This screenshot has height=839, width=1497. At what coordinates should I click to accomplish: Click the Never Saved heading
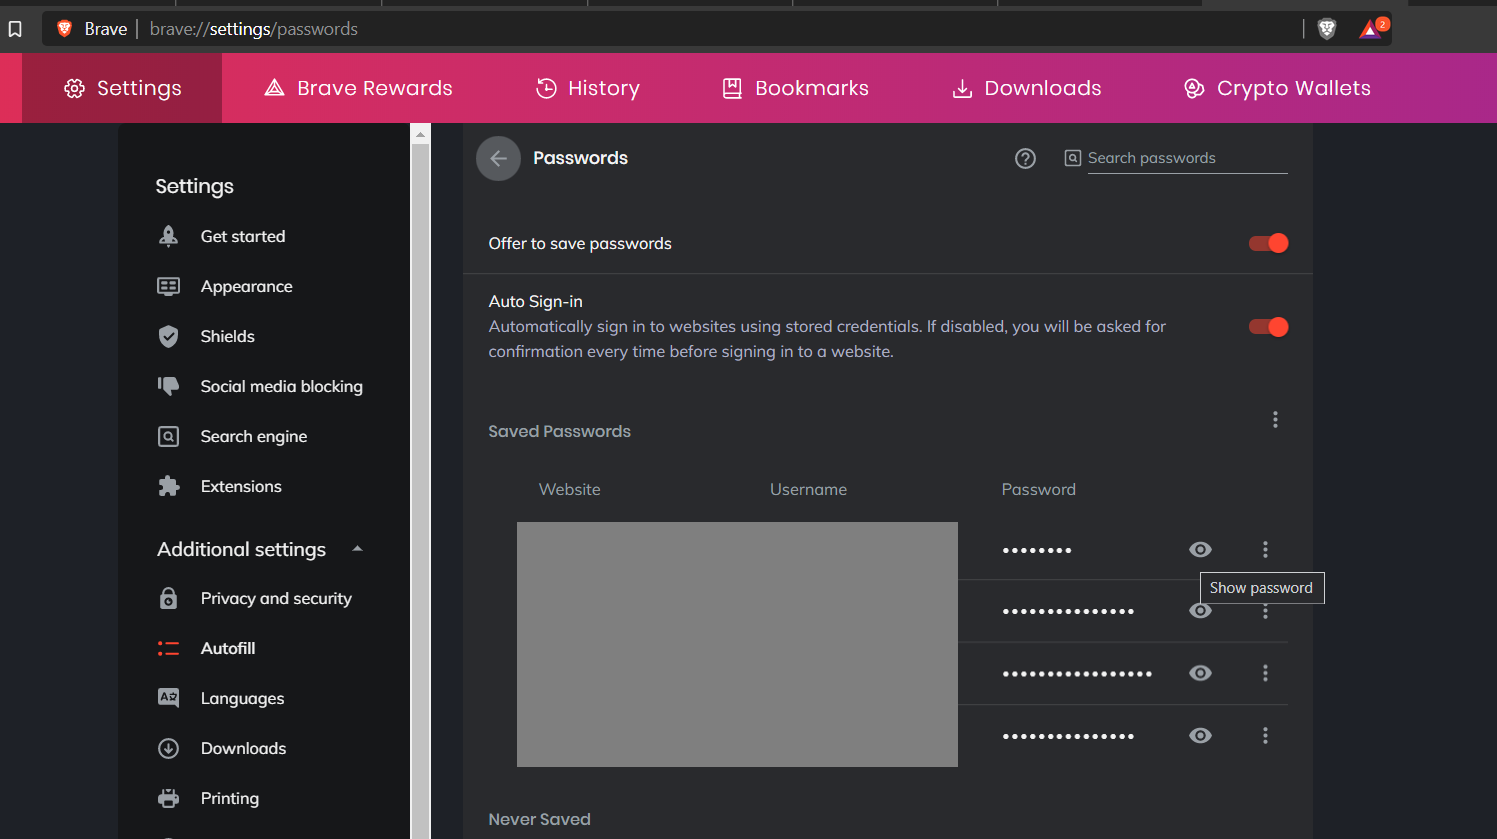(540, 819)
